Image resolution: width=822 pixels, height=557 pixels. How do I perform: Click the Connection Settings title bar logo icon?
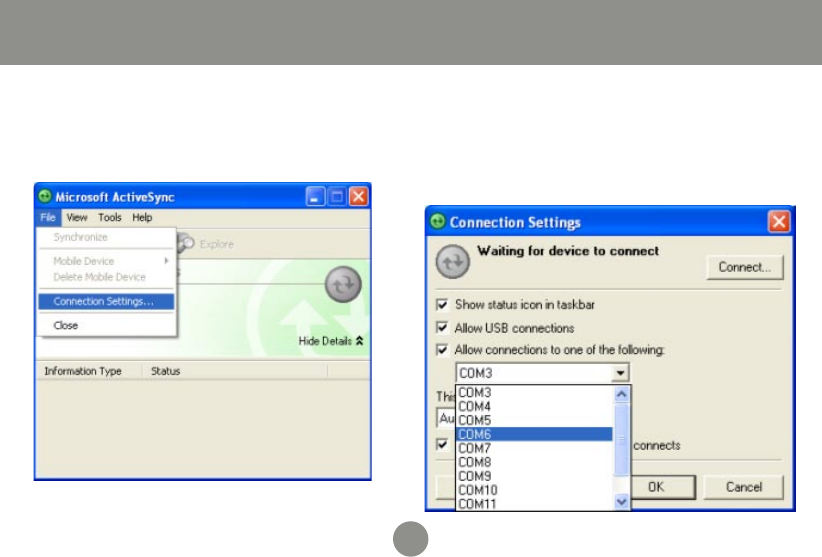438,222
